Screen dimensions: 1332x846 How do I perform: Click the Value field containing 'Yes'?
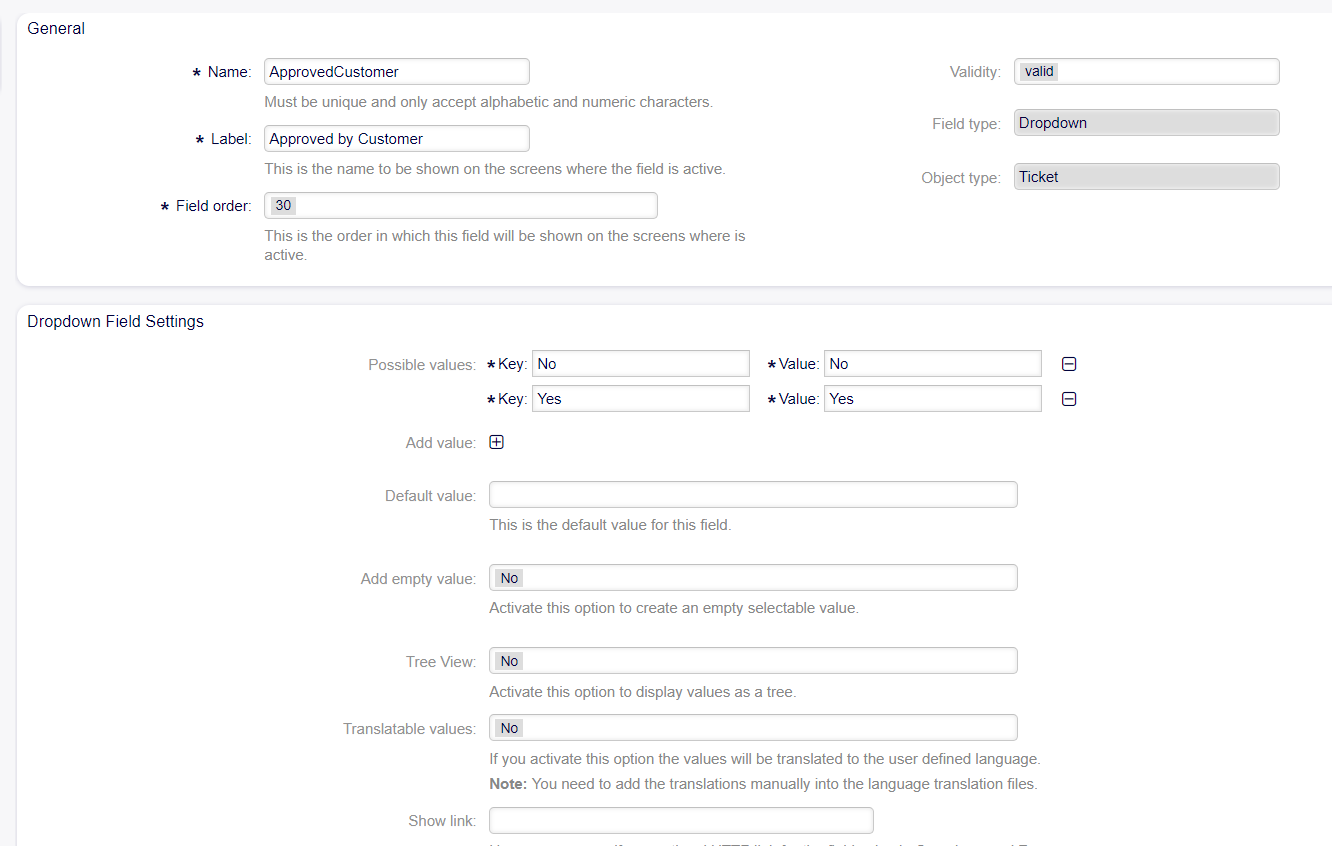pos(932,399)
